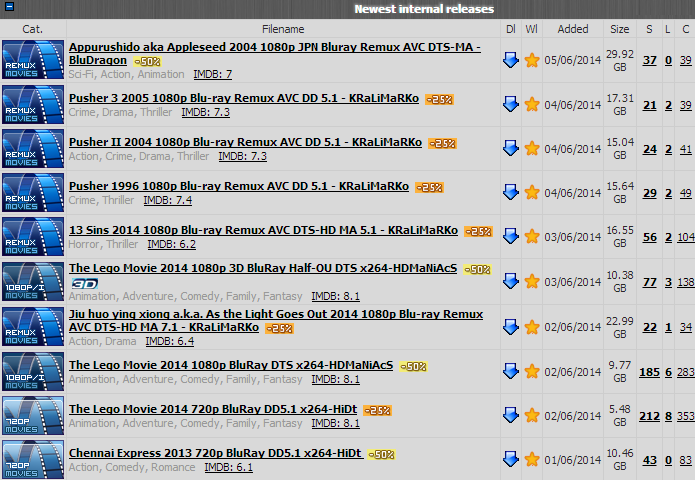695x480 pixels.
Task: Open The Lego Movie 3D Half-OU link
Action: click(263, 269)
